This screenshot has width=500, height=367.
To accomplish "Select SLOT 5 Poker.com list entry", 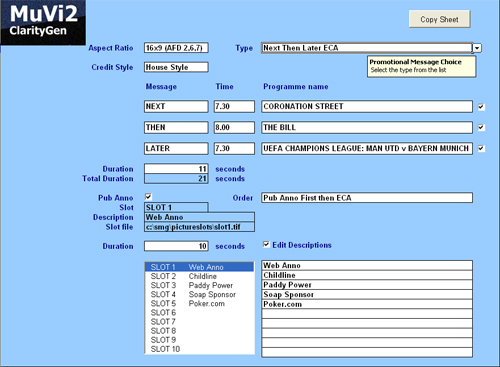I will [199, 304].
